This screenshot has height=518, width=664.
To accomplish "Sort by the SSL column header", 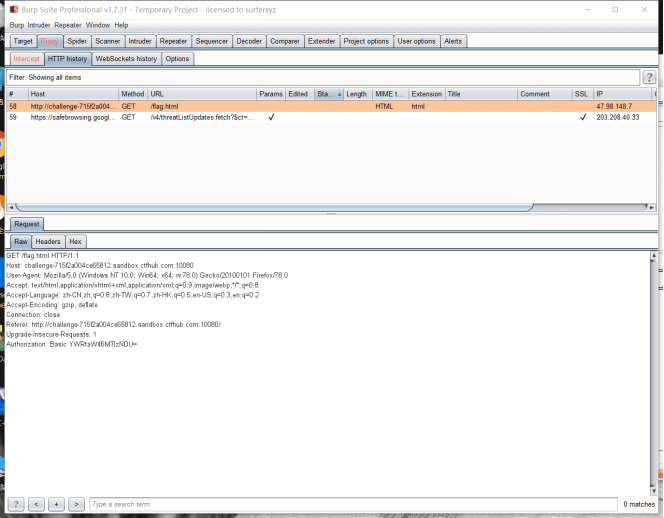I will pos(582,94).
